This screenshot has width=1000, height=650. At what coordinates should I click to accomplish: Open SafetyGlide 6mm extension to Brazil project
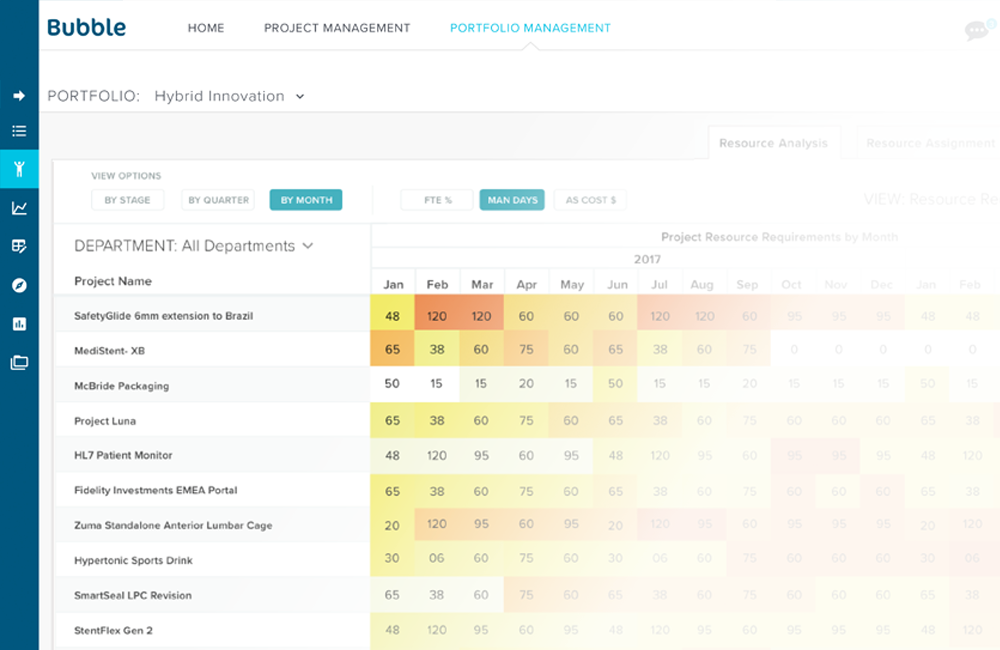click(x=163, y=316)
